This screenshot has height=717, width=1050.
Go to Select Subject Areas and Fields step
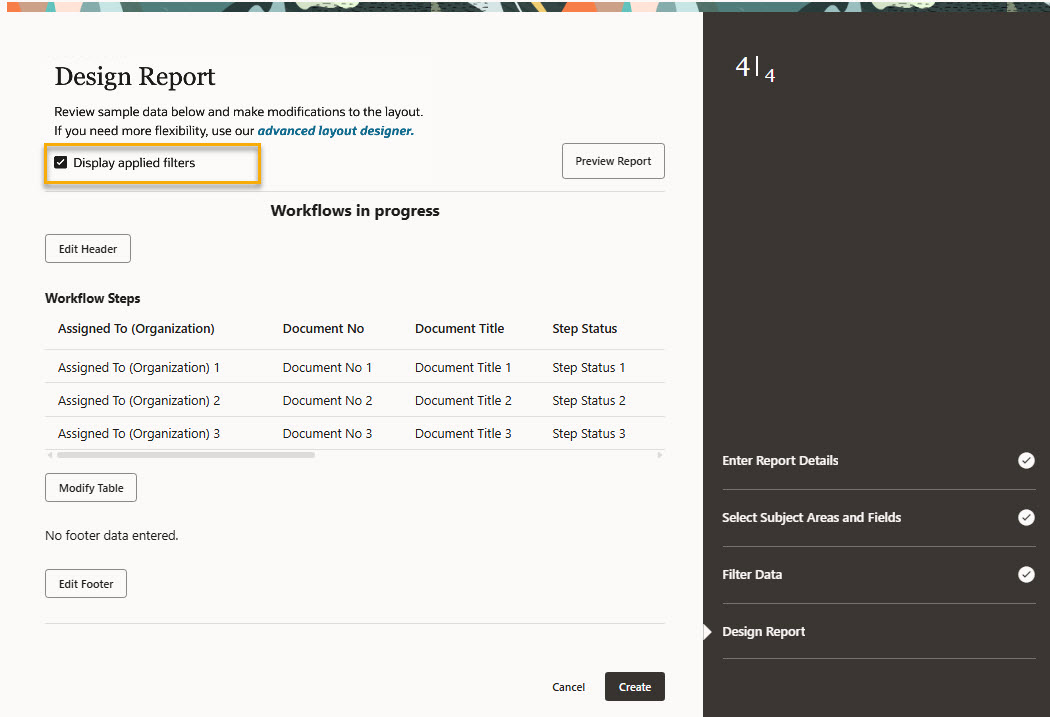tap(811, 518)
